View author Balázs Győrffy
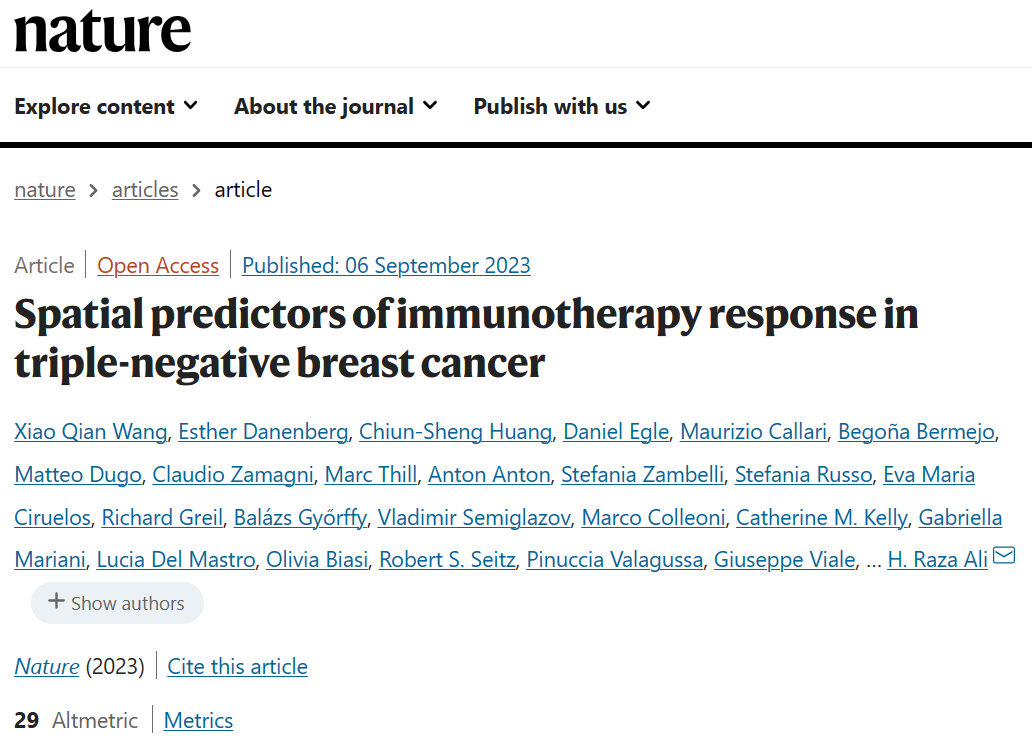Image resolution: width=1032 pixels, height=738 pixels. click(x=300, y=517)
